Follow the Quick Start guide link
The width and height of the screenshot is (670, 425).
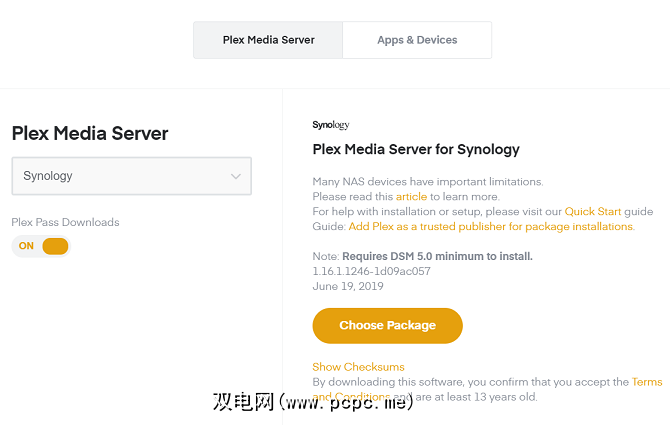pyautogui.click(x=594, y=212)
